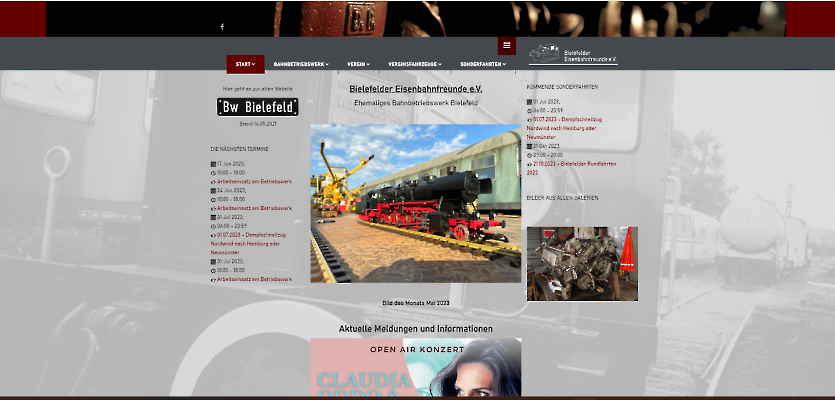Image resolution: width=835 pixels, height=400 pixels.
Task: Click the 'Hier geht es zur alten Website' text
Action: point(258,89)
